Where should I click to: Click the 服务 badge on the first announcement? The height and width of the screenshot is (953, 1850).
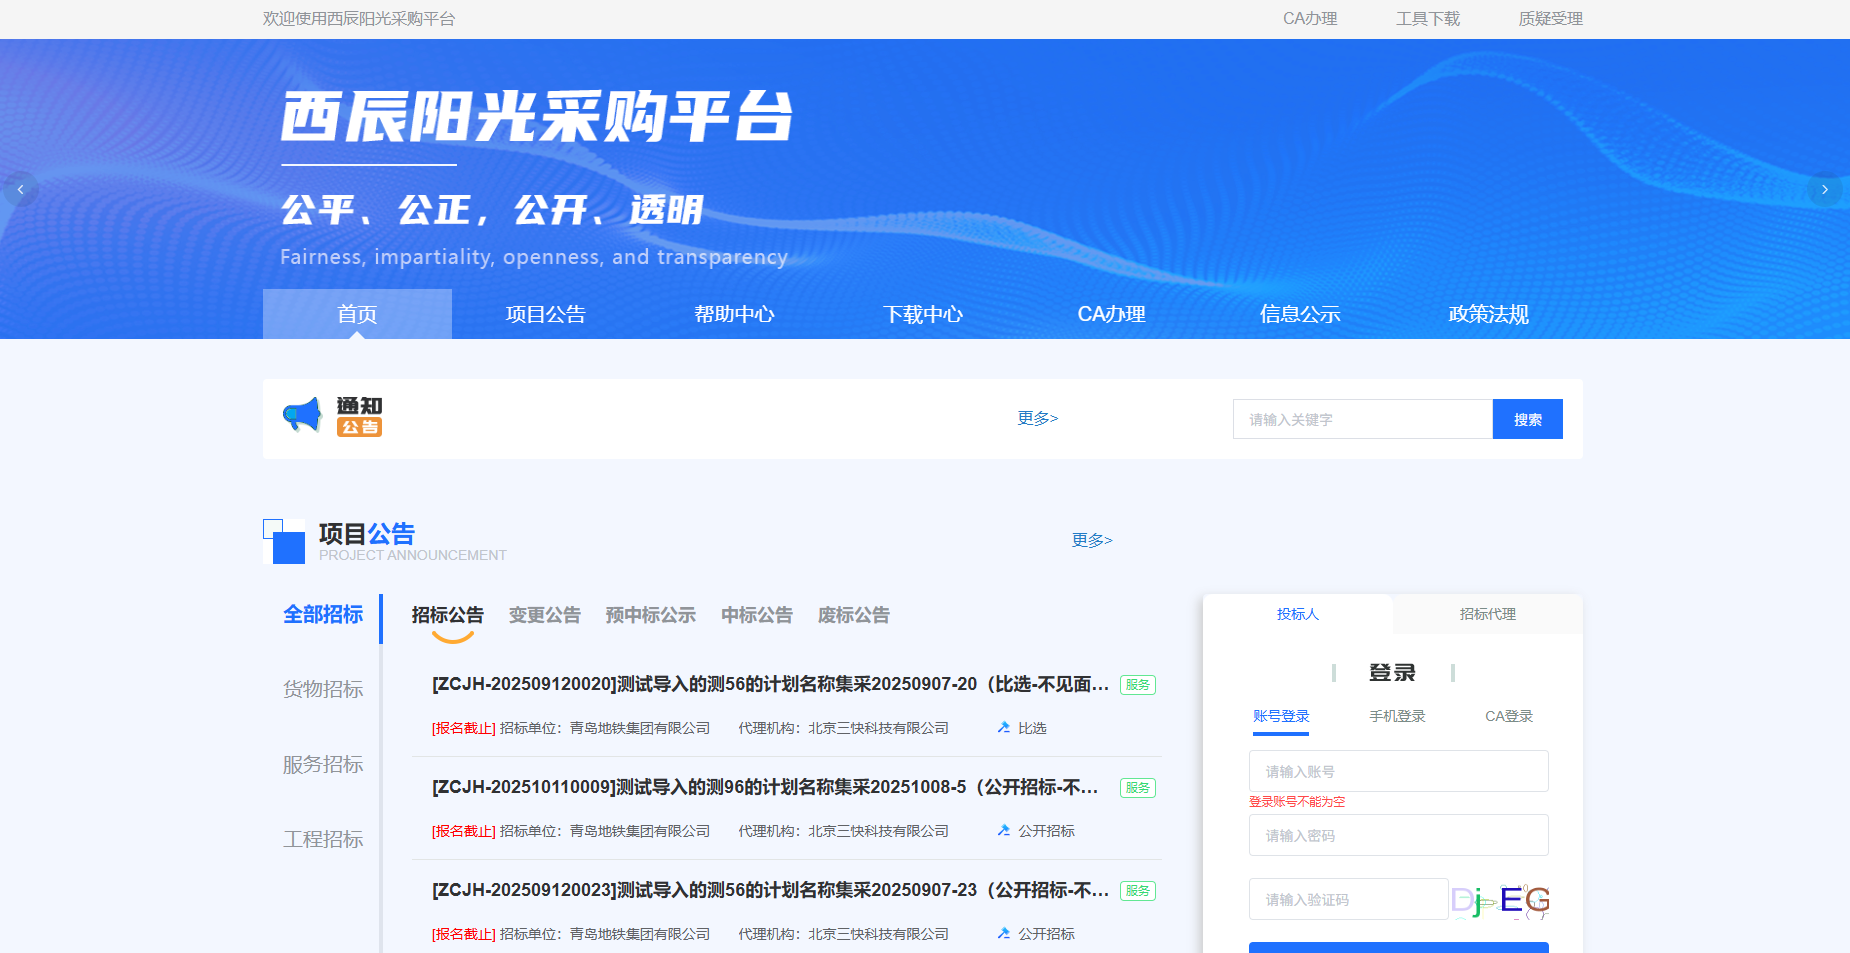tap(1136, 685)
